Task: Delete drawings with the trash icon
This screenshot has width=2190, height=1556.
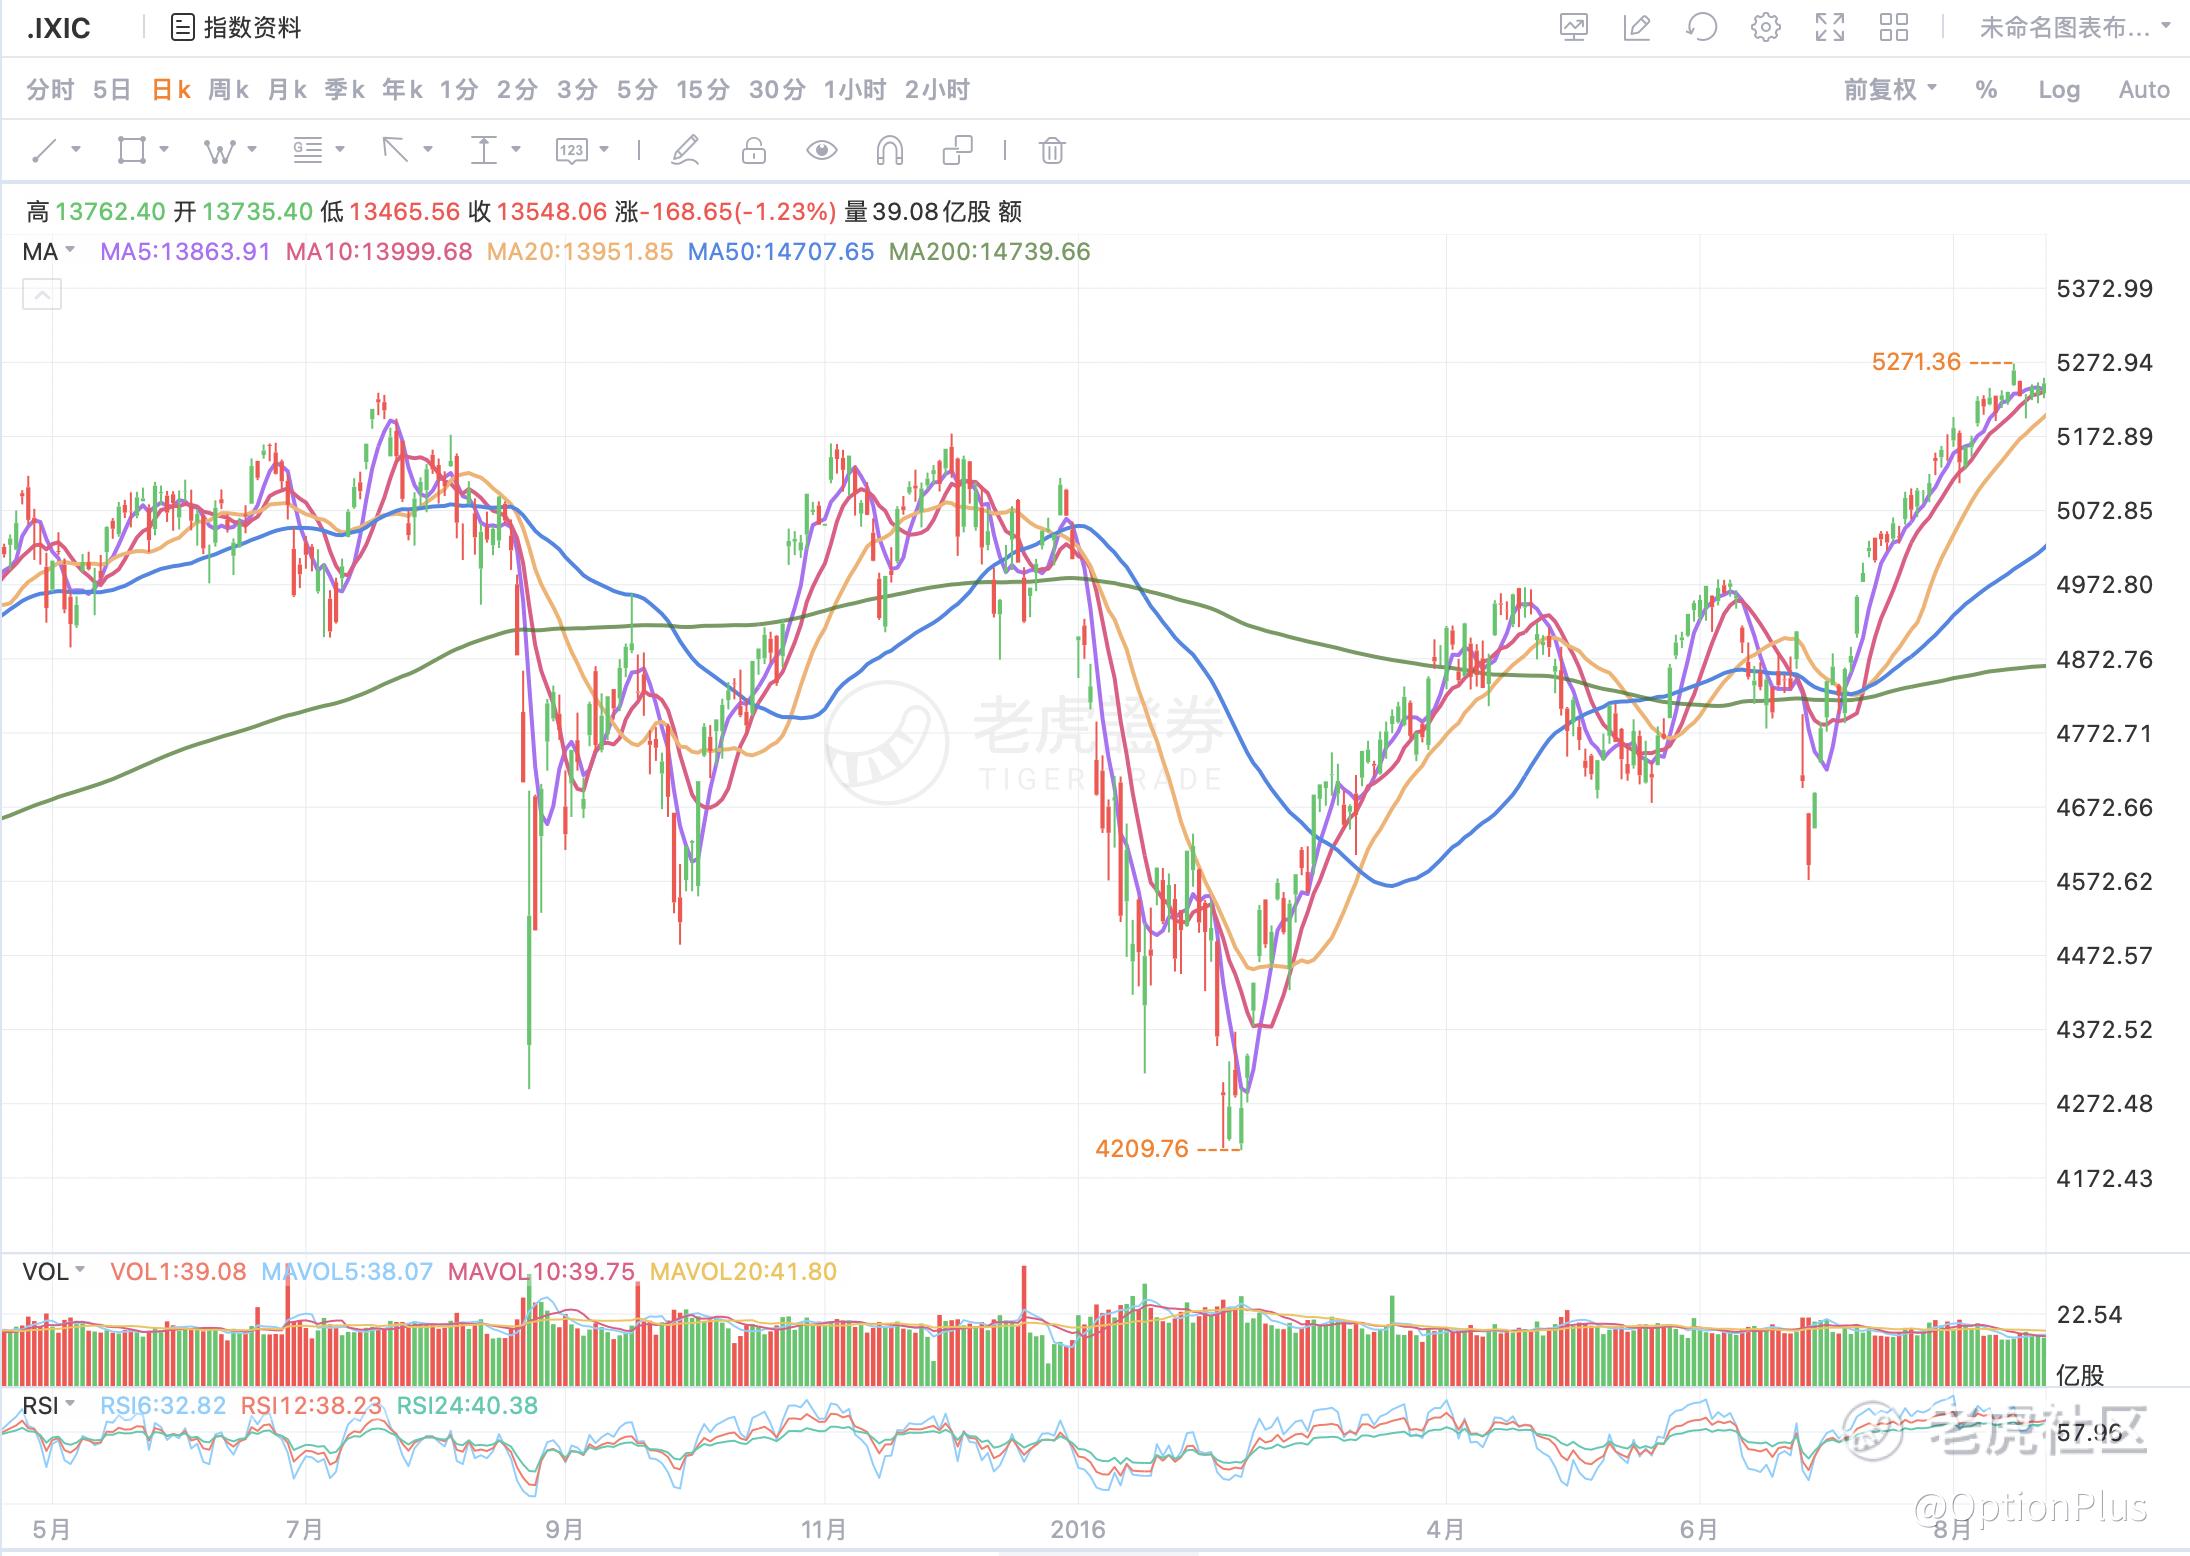Action: coord(1052,151)
